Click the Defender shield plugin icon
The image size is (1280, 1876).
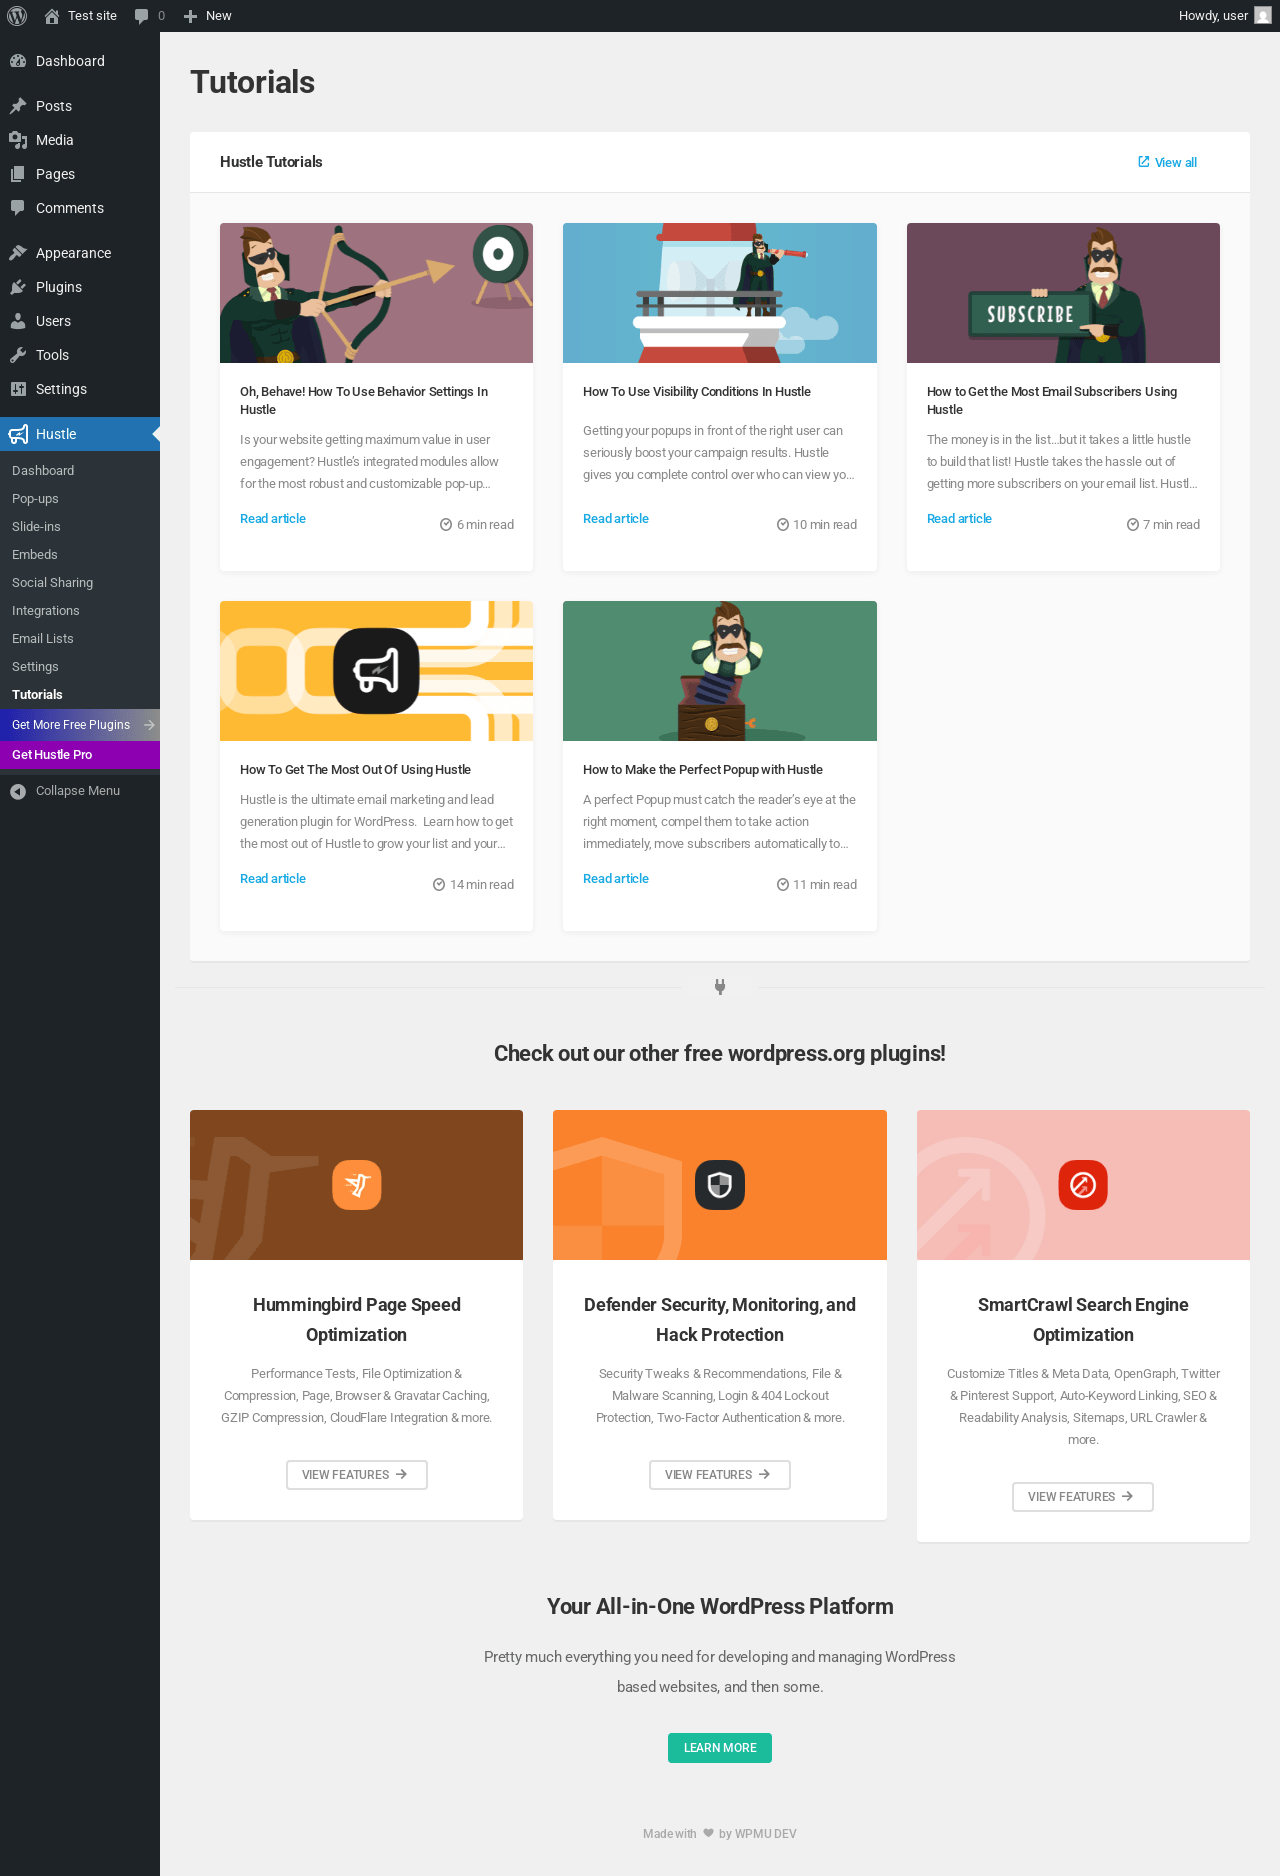pos(720,1185)
